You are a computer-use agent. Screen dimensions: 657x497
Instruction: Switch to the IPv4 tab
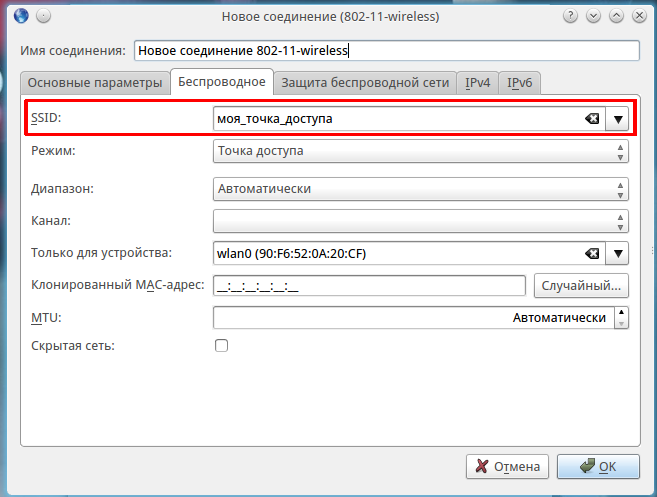click(x=477, y=83)
